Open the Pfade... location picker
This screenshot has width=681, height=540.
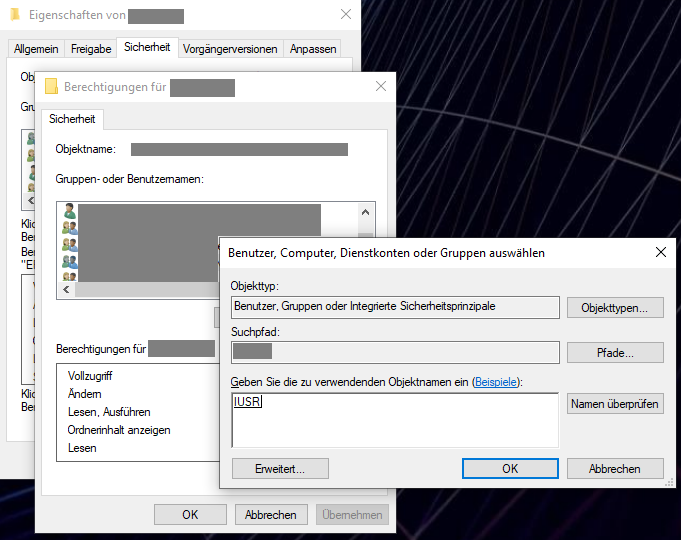coord(615,353)
